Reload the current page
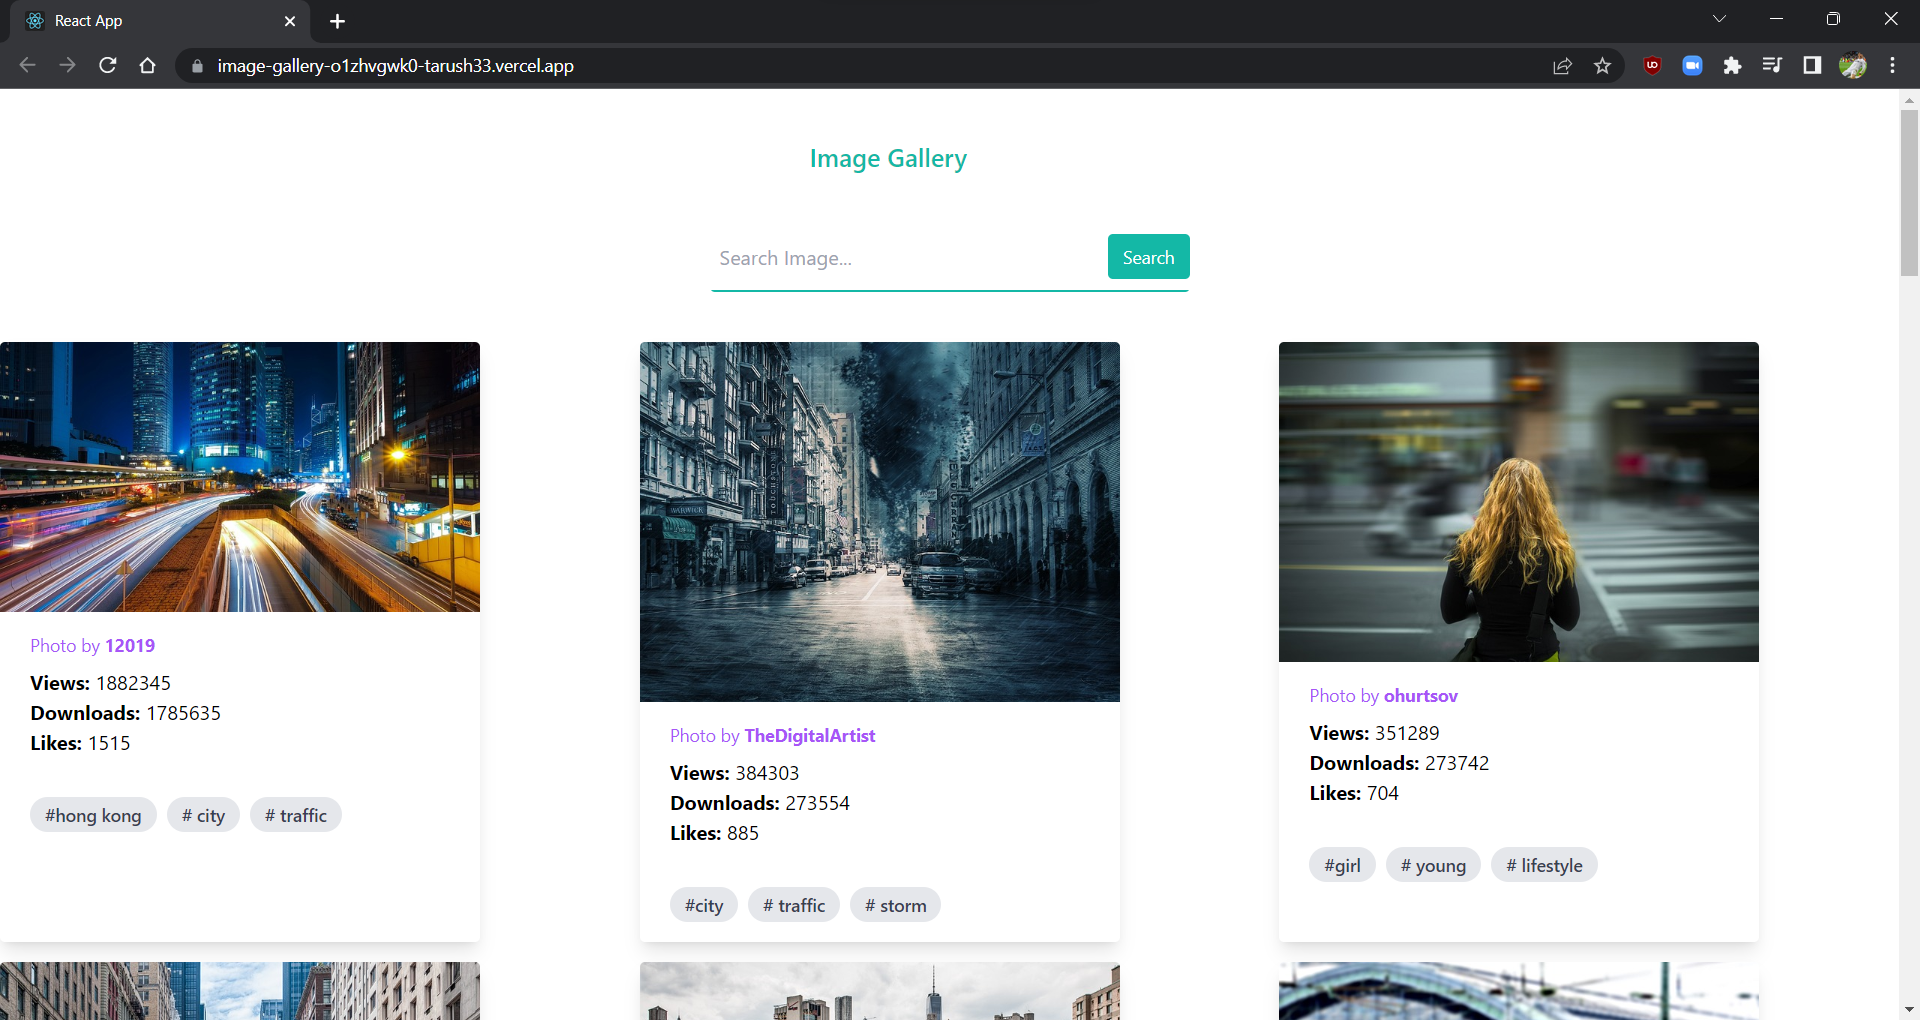The image size is (1920, 1020). coord(108,65)
